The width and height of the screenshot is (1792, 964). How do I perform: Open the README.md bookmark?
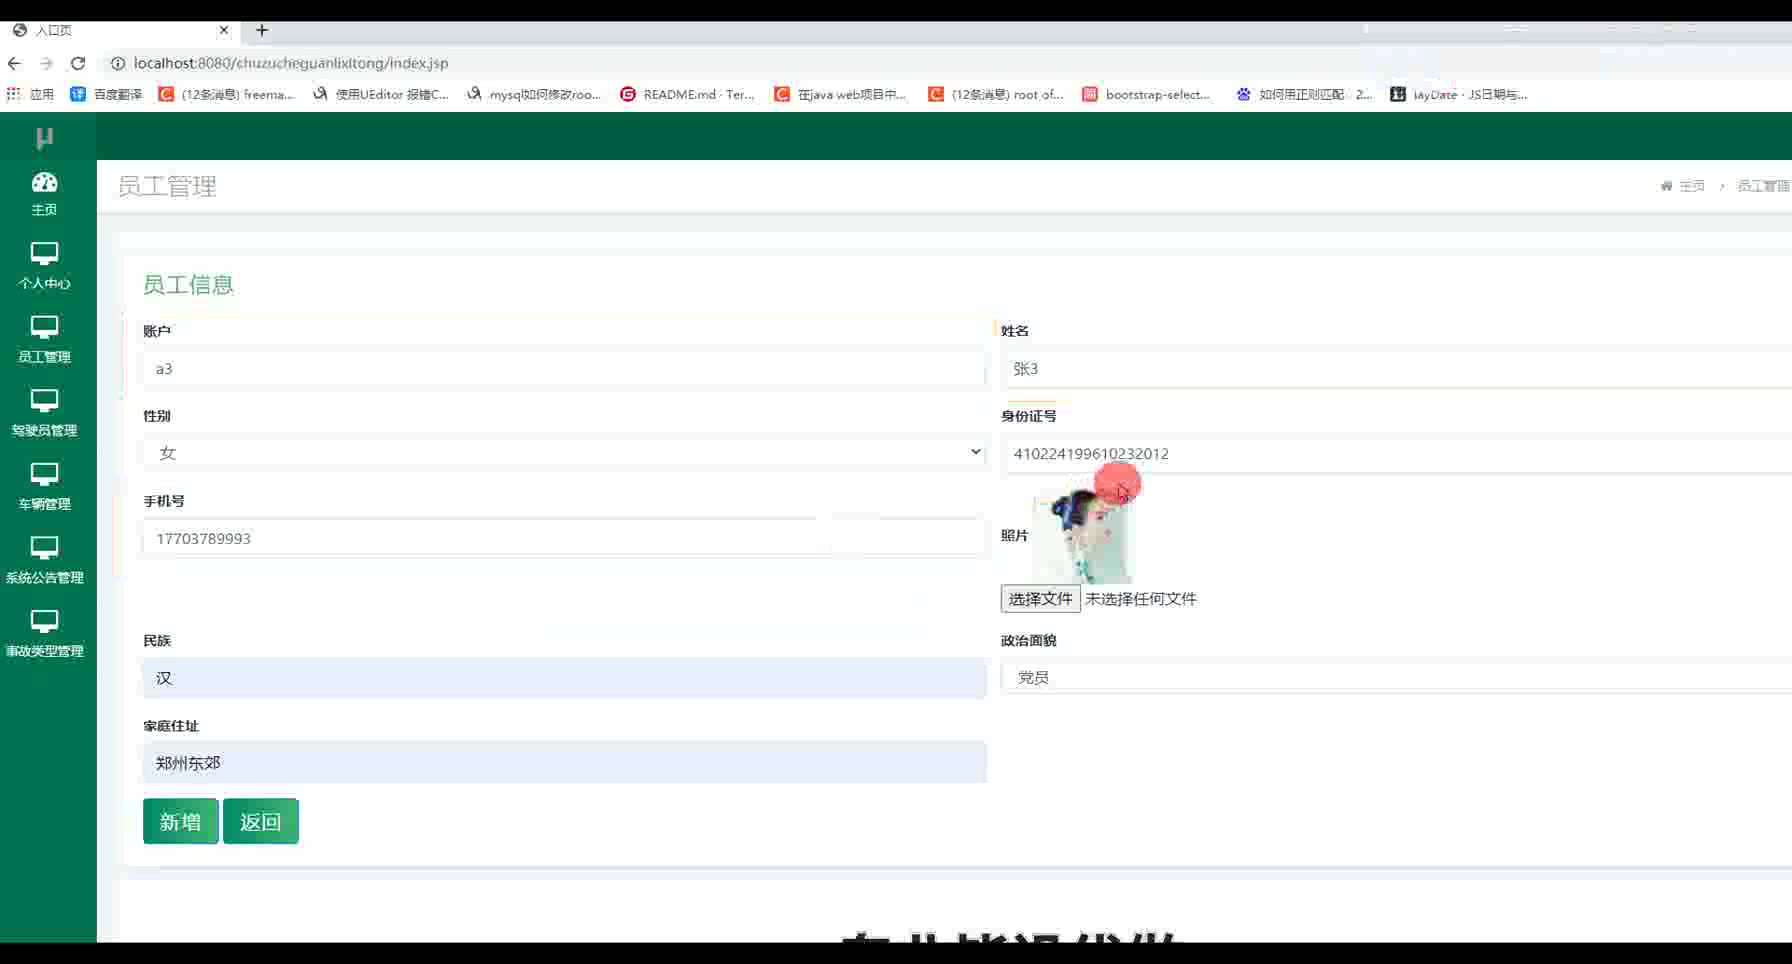coord(687,94)
